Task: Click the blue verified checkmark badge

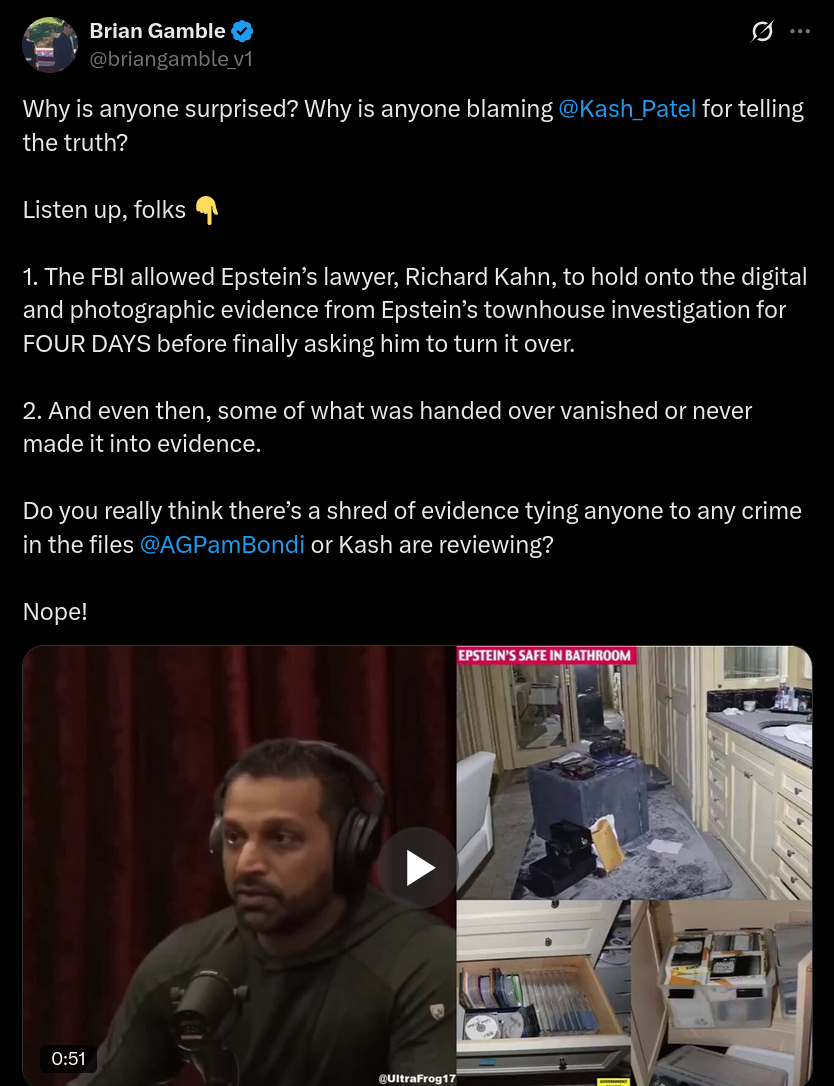Action: [x=242, y=31]
